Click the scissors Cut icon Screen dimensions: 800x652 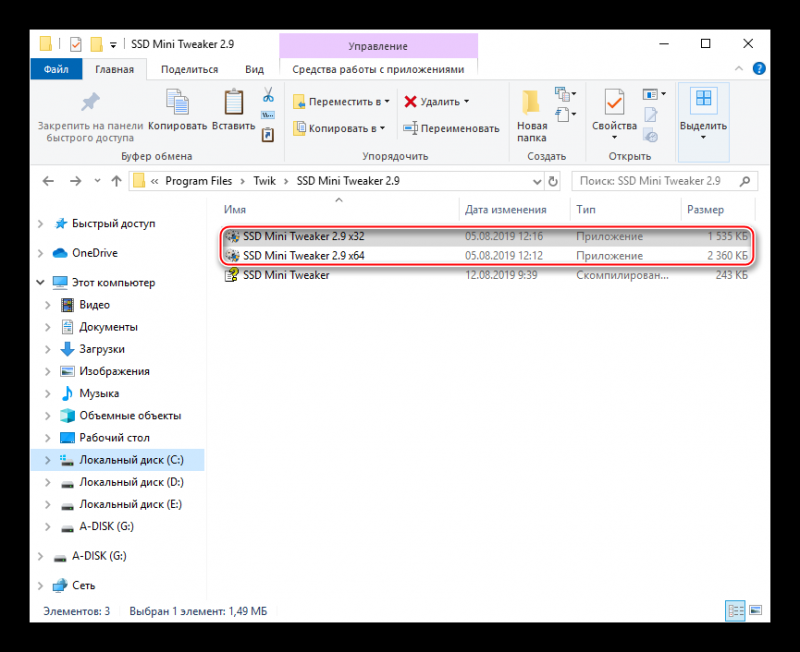pyautogui.click(x=268, y=95)
